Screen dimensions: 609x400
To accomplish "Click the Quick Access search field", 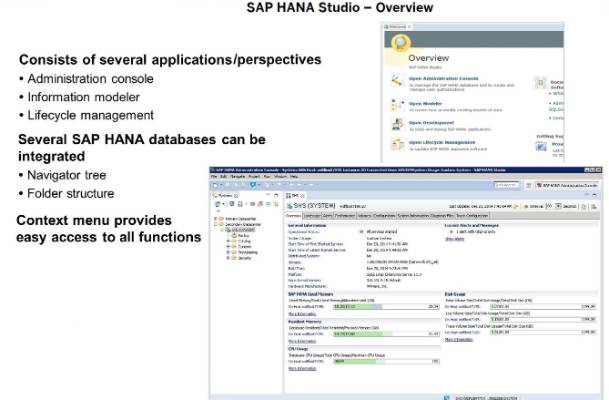I will click(507, 185).
